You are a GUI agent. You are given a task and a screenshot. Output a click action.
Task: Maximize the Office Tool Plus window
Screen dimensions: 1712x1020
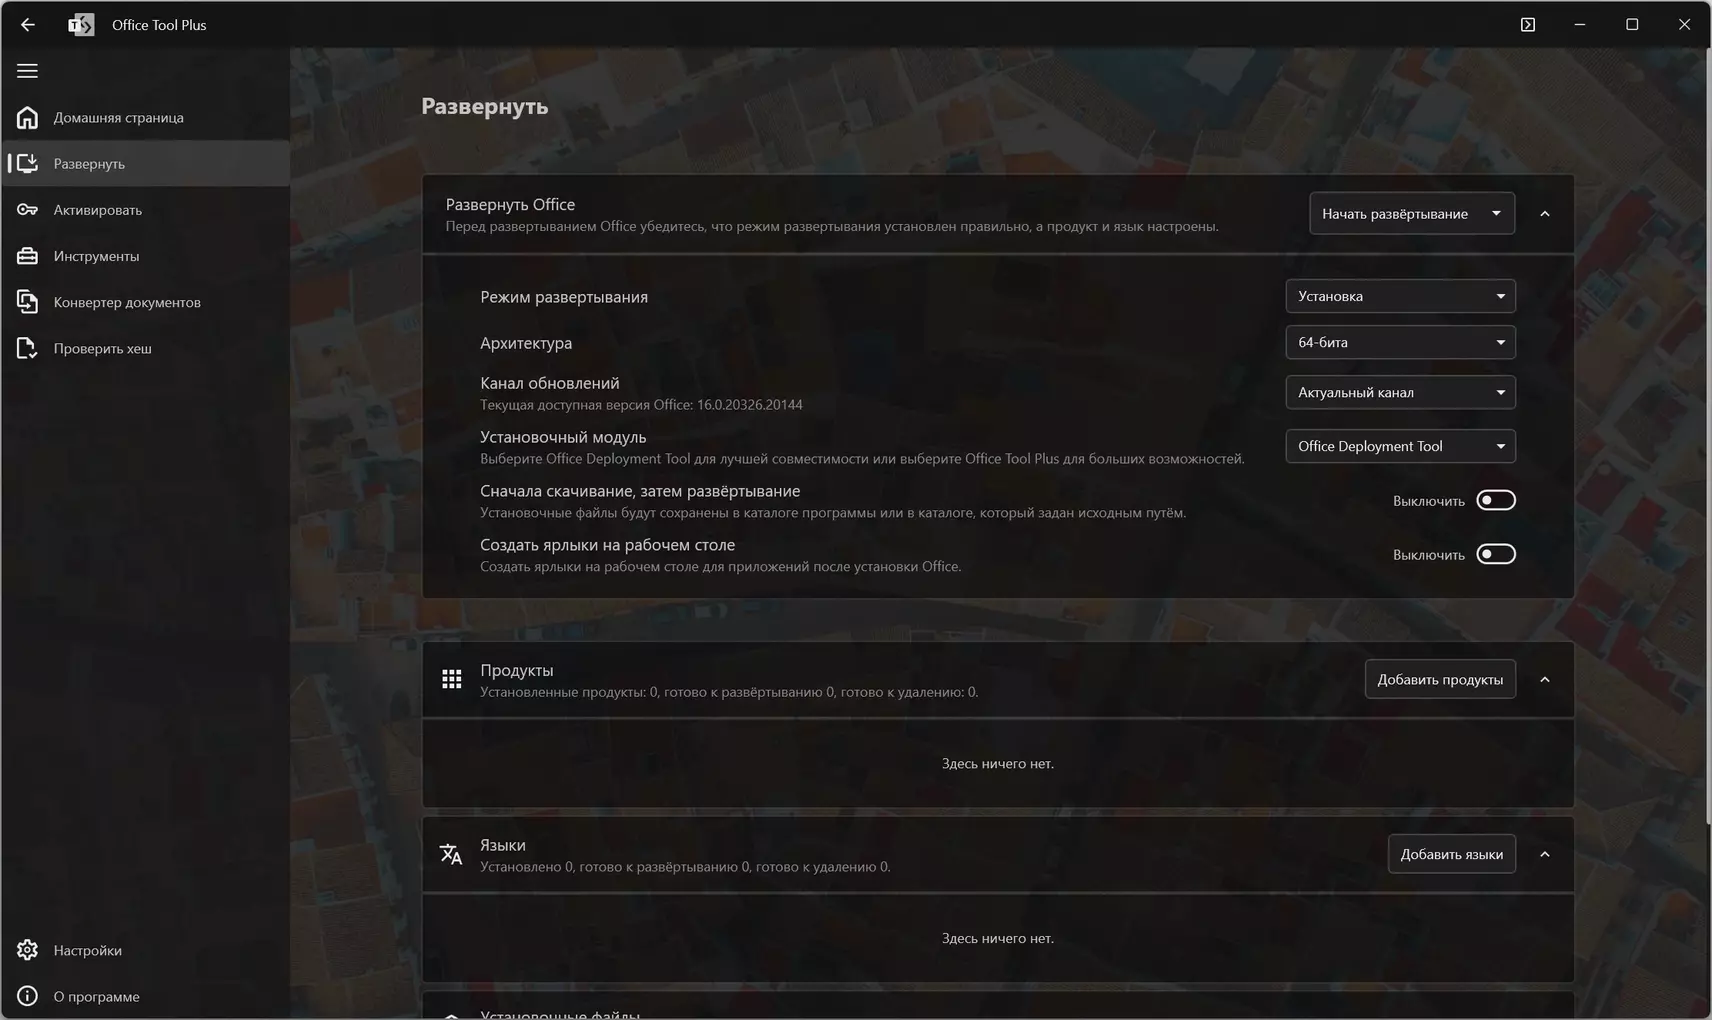click(x=1632, y=25)
